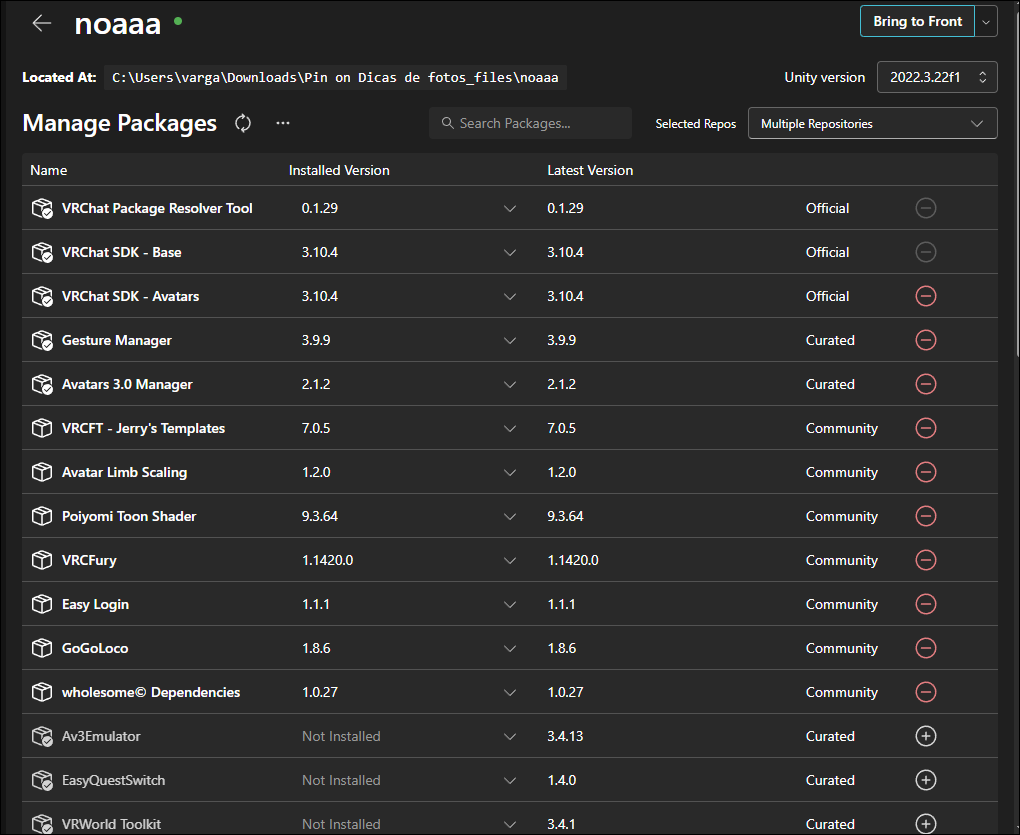
Task: Click the Installed Version column header
Action: point(339,170)
